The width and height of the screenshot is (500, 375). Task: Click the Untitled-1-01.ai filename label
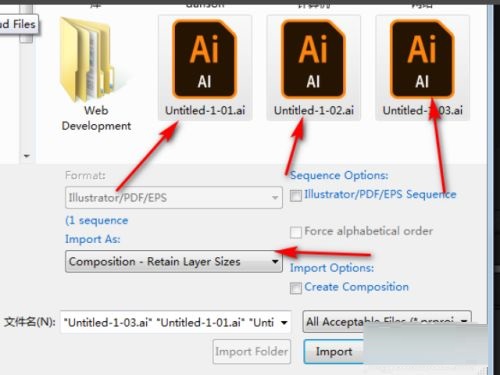point(205,110)
